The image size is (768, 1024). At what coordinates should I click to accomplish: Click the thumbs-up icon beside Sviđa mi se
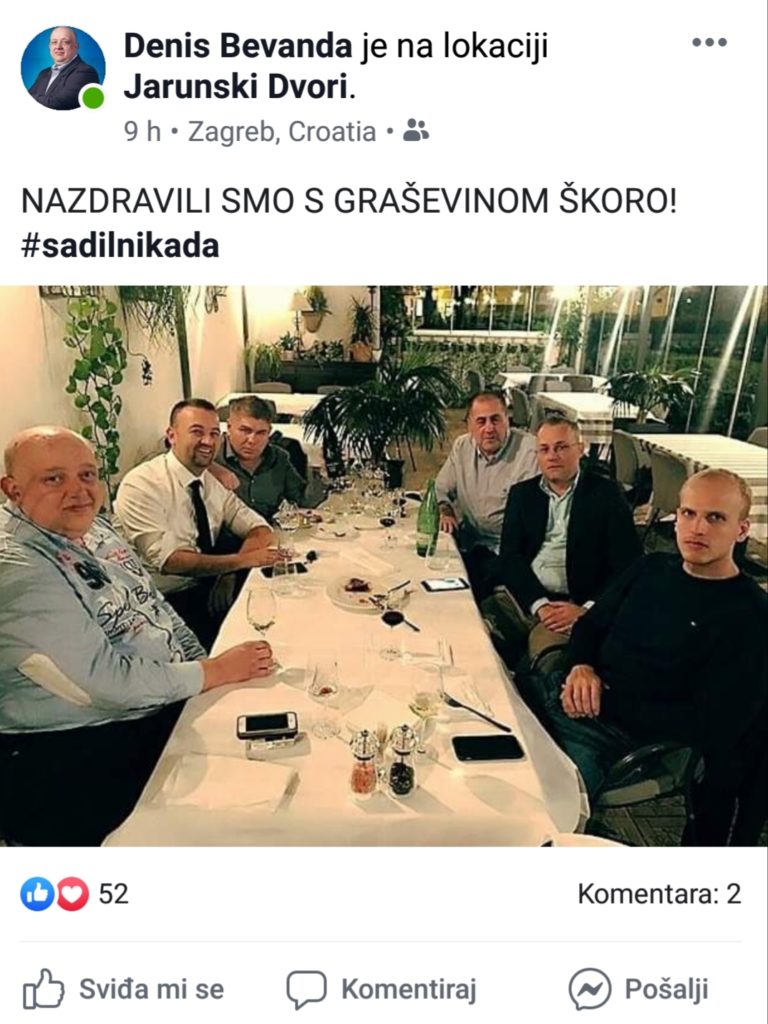(44, 989)
